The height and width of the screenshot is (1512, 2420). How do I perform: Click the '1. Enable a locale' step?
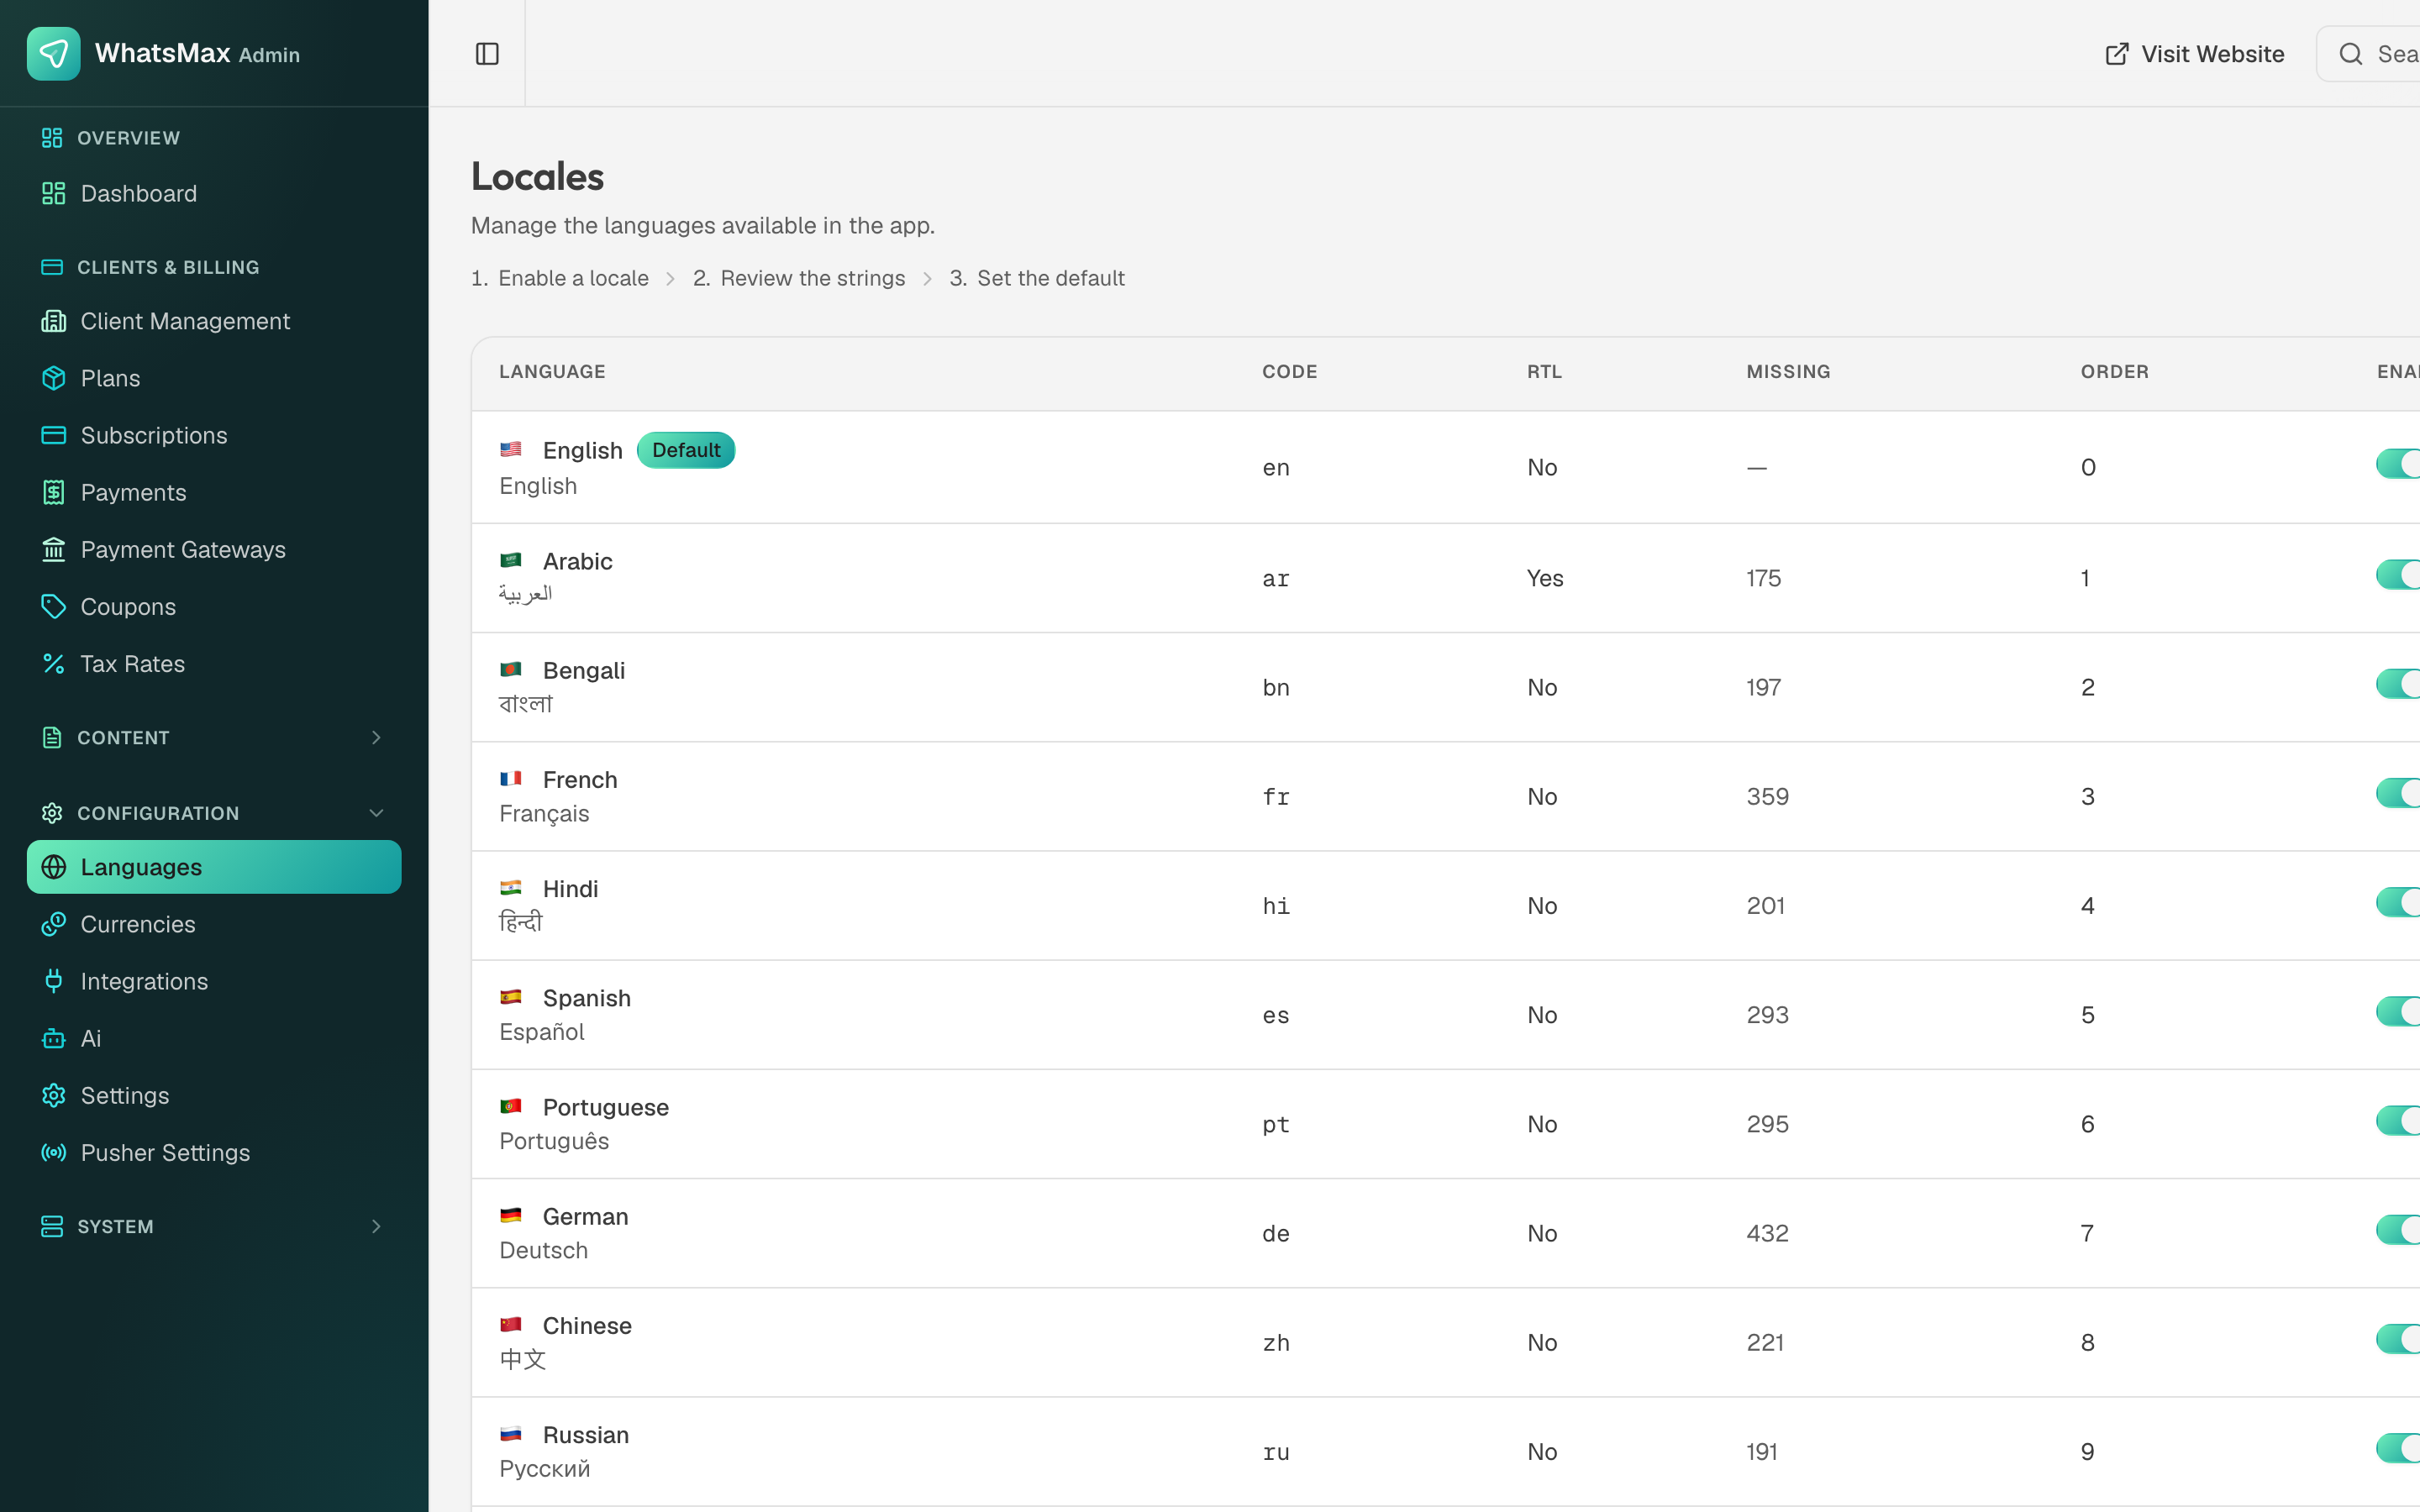pos(560,278)
